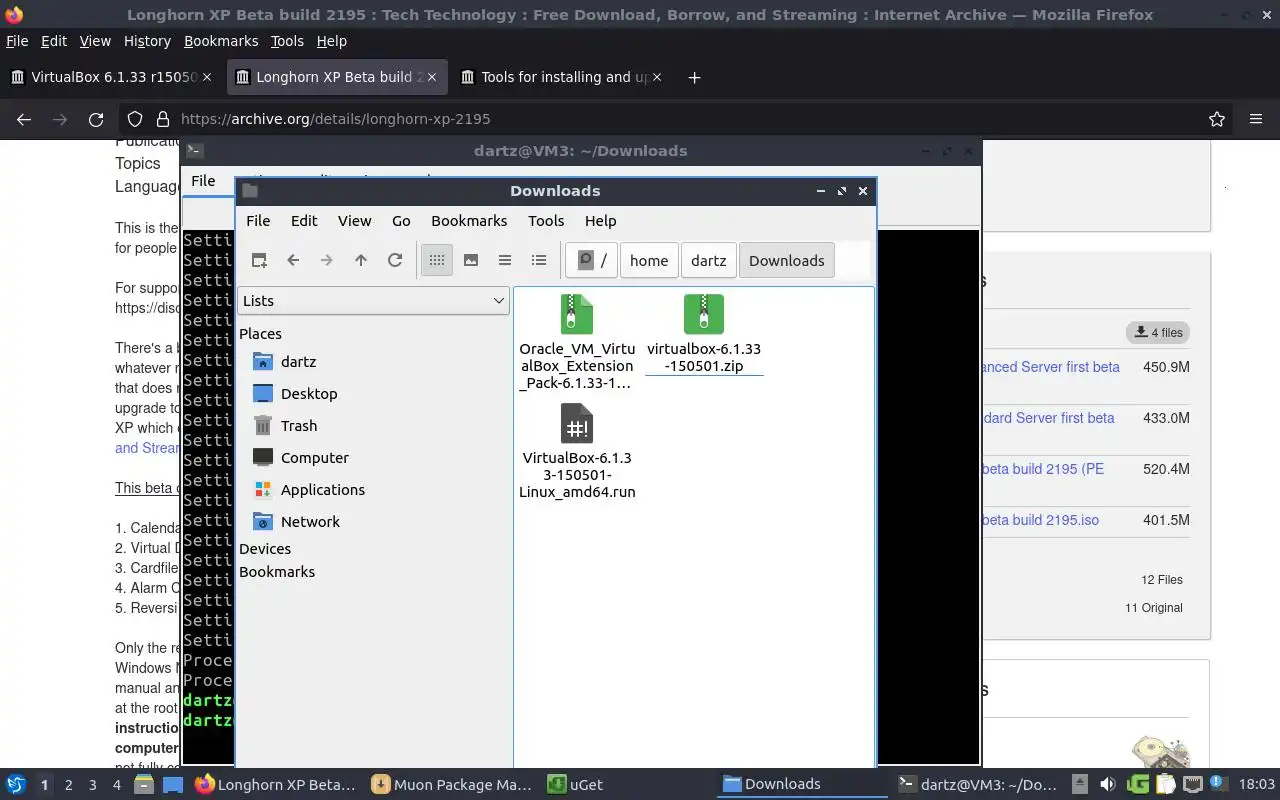The image size is (1280, 800).
Task: Open file manager Tools menu
Action: [x=546, y=221]
